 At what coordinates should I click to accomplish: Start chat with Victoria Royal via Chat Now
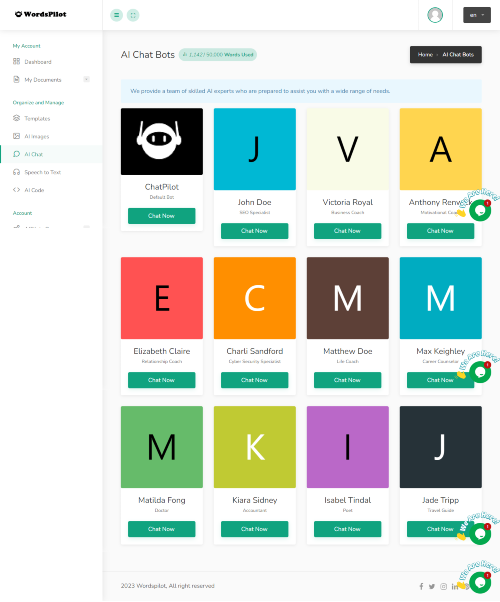click(x=348, y=231)
